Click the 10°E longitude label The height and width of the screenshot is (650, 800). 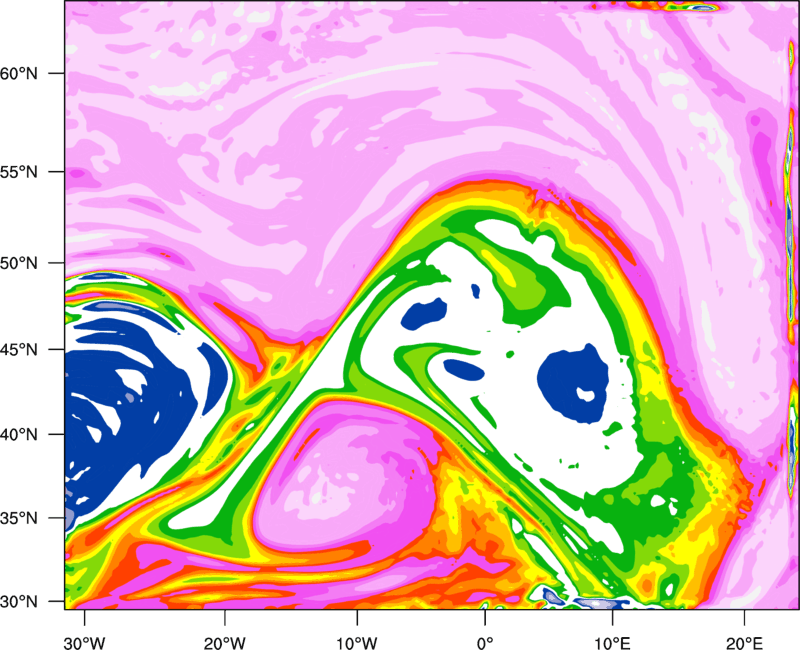point(612,643)
